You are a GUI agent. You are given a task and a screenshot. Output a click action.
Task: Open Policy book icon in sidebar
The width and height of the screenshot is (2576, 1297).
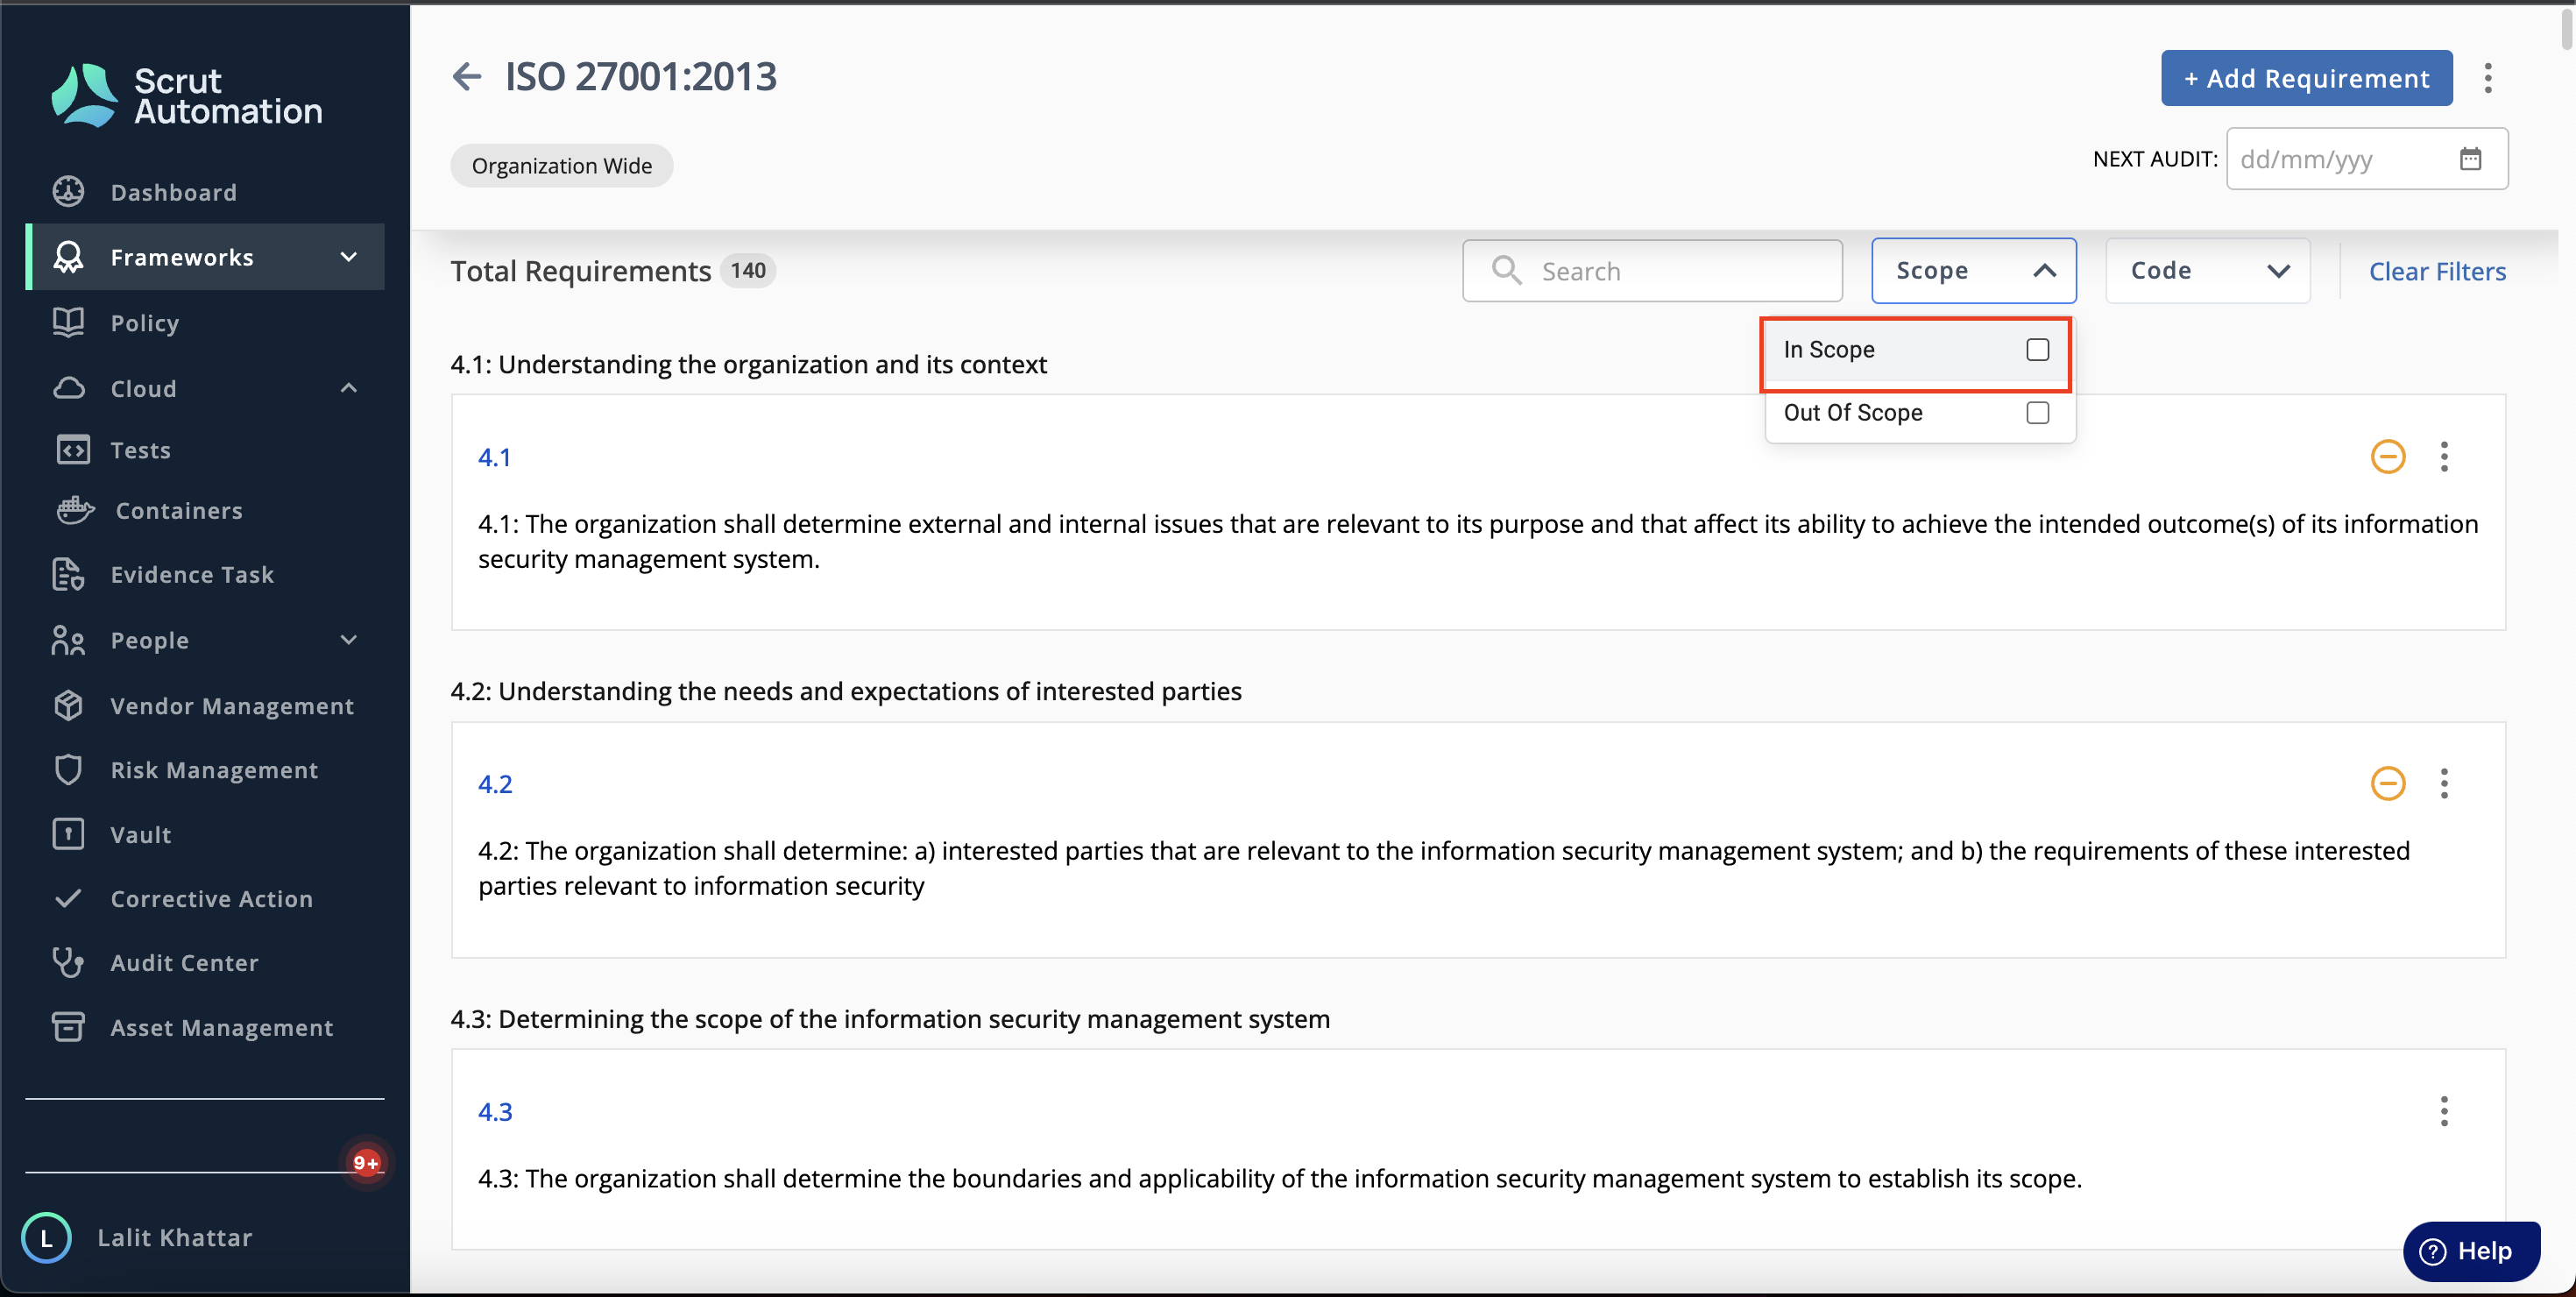coord(69,322)
